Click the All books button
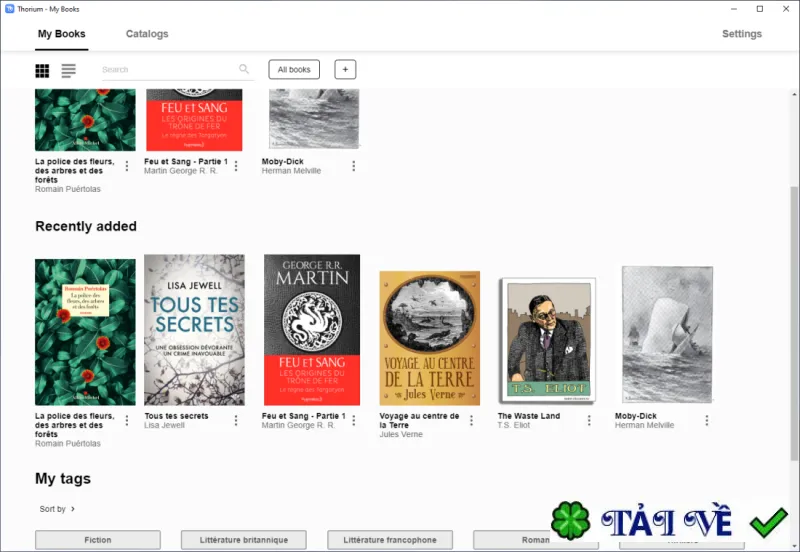This screenshot has height=552, width=800. pyautogui.click(x=294, y=69)
